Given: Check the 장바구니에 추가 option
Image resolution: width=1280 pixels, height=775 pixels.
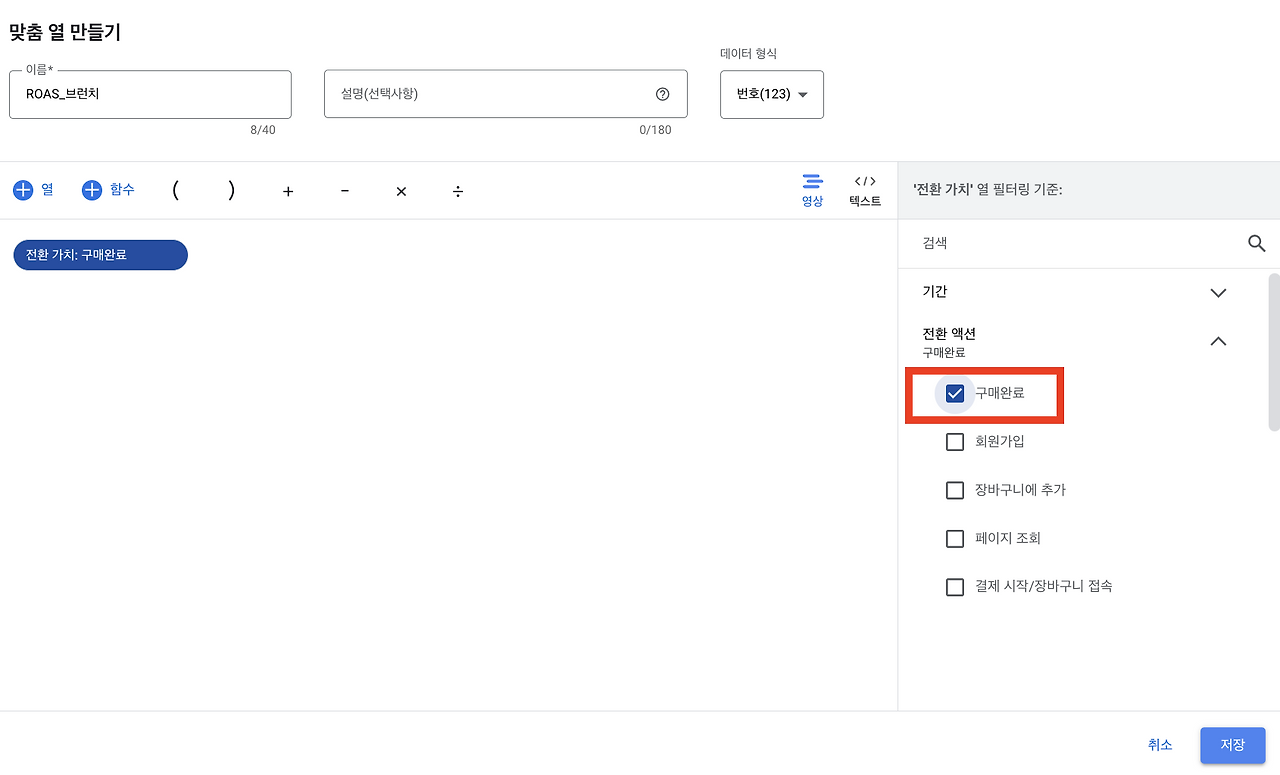Looking at the screenshot, I should (x=955, y=490).
